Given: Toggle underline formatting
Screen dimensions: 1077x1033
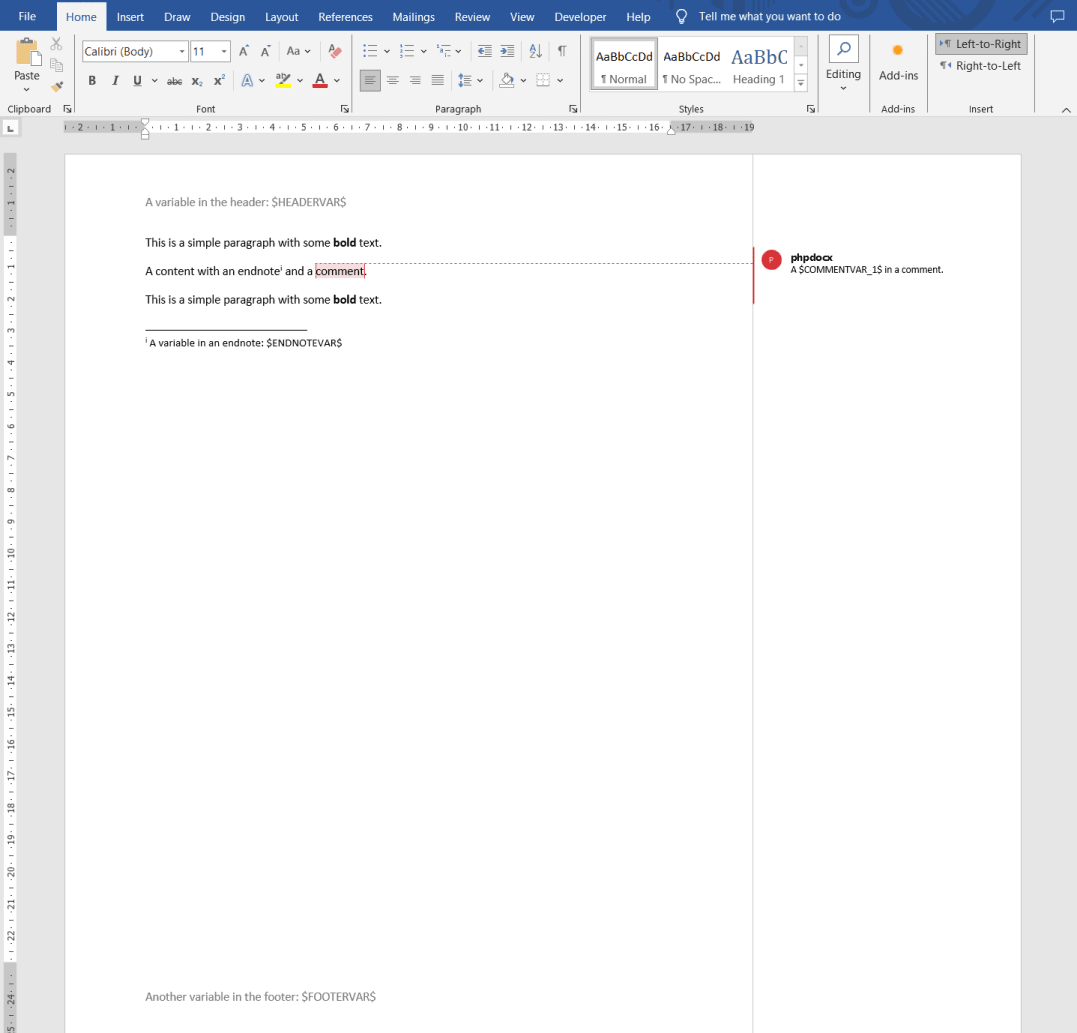Looking at the screenshot, I should click(137, 80).
